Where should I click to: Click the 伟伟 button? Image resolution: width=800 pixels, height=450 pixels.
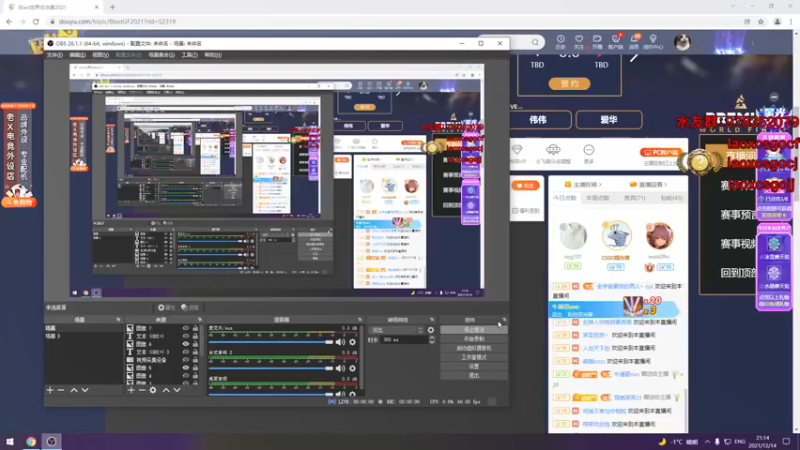click(540, 120)
